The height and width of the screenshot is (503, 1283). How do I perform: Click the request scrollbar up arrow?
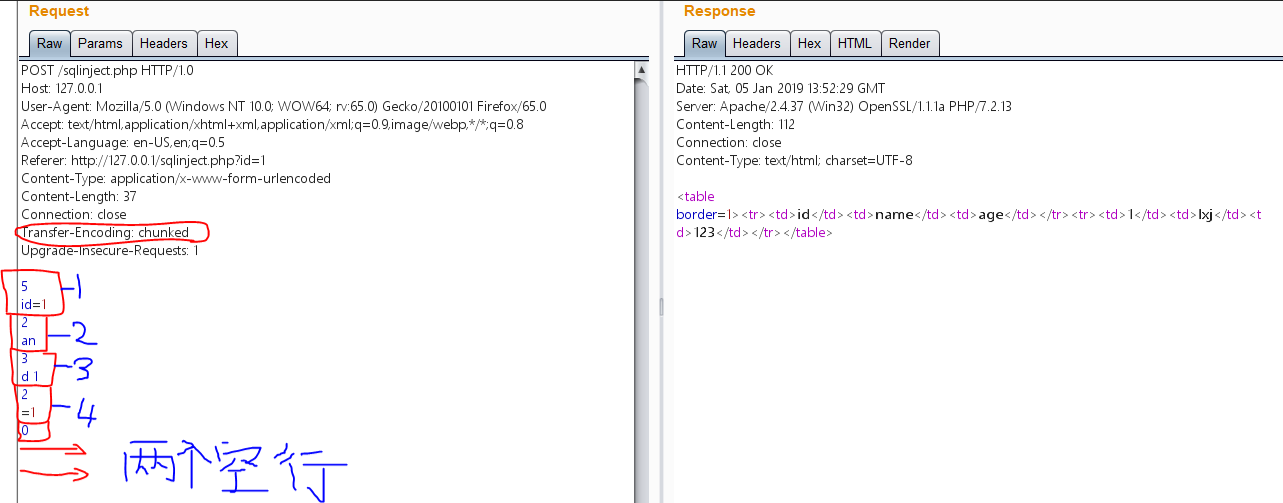pos(641,70)
